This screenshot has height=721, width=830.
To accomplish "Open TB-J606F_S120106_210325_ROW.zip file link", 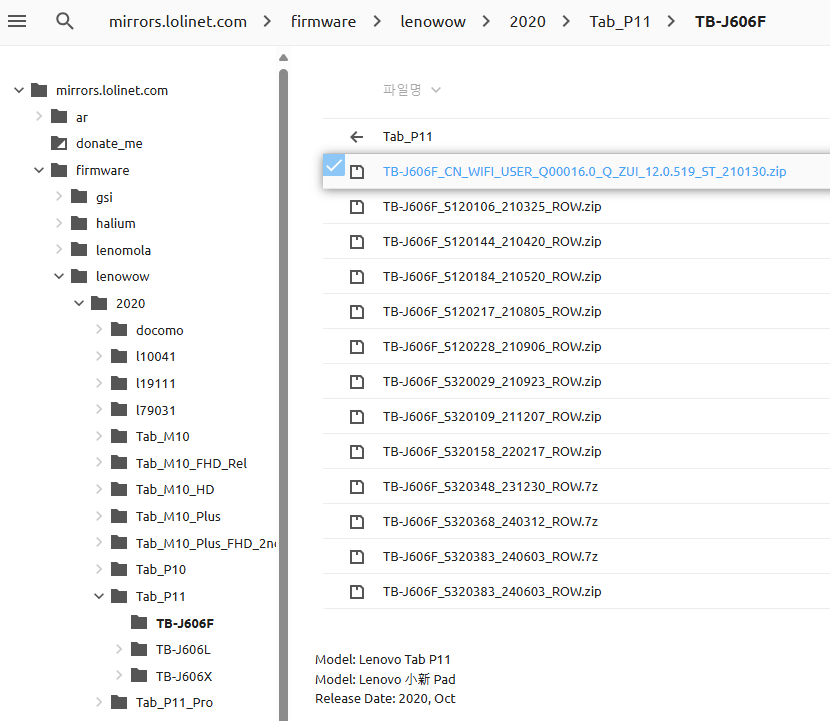I will tap(492, 207).
